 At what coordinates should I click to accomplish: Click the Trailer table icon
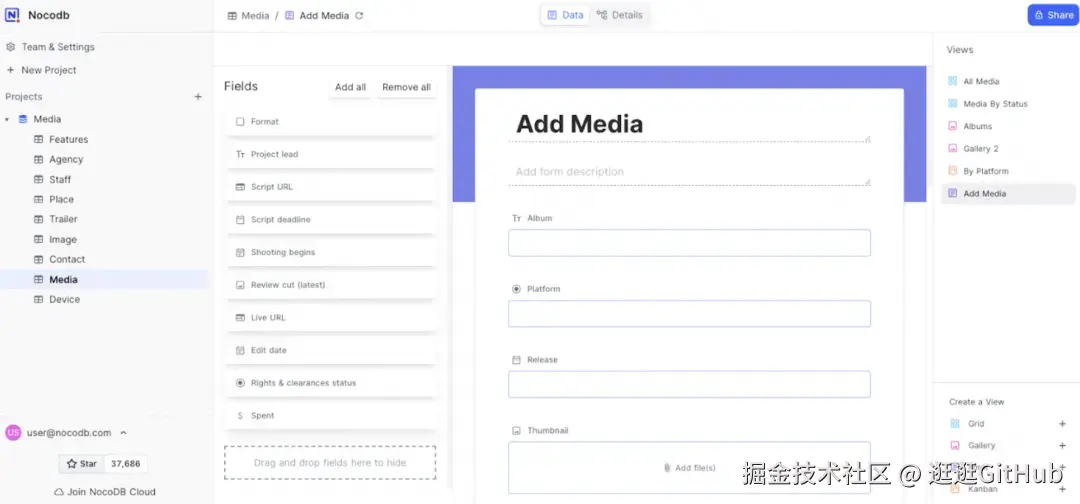coord(39,219)
